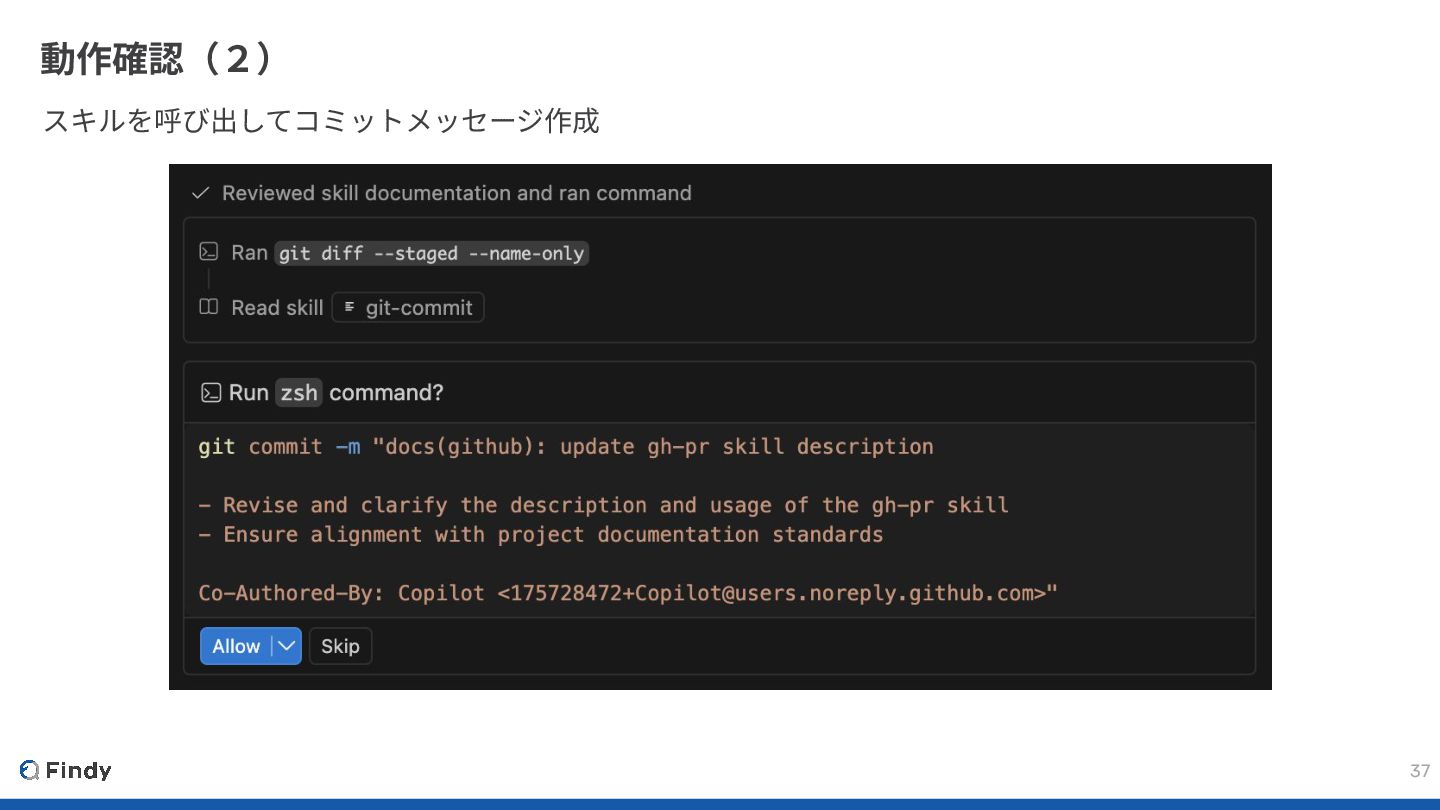Click the terminal icon next to Ran
The width and height of the screenshot is (1440, 810).
pos(208,252)
